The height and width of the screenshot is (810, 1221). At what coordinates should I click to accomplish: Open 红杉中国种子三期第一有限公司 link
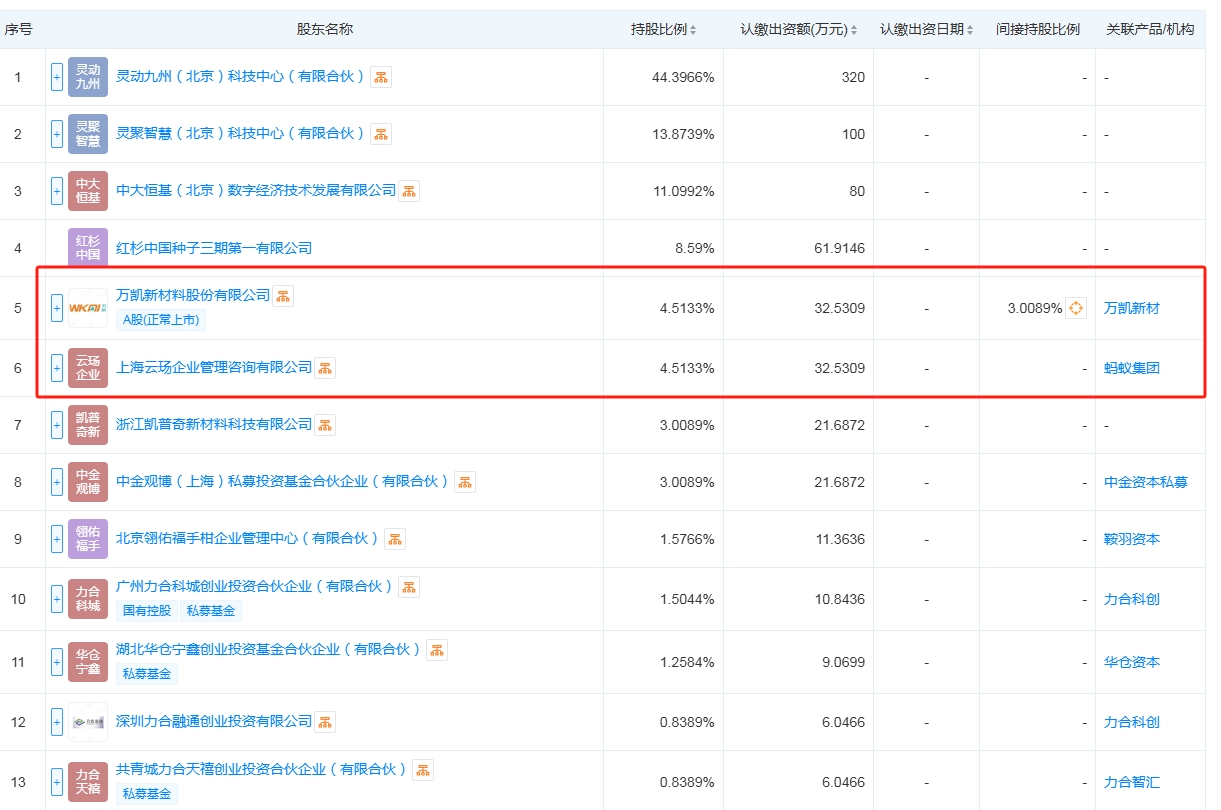pyautogui.click(x=214, y=248)
